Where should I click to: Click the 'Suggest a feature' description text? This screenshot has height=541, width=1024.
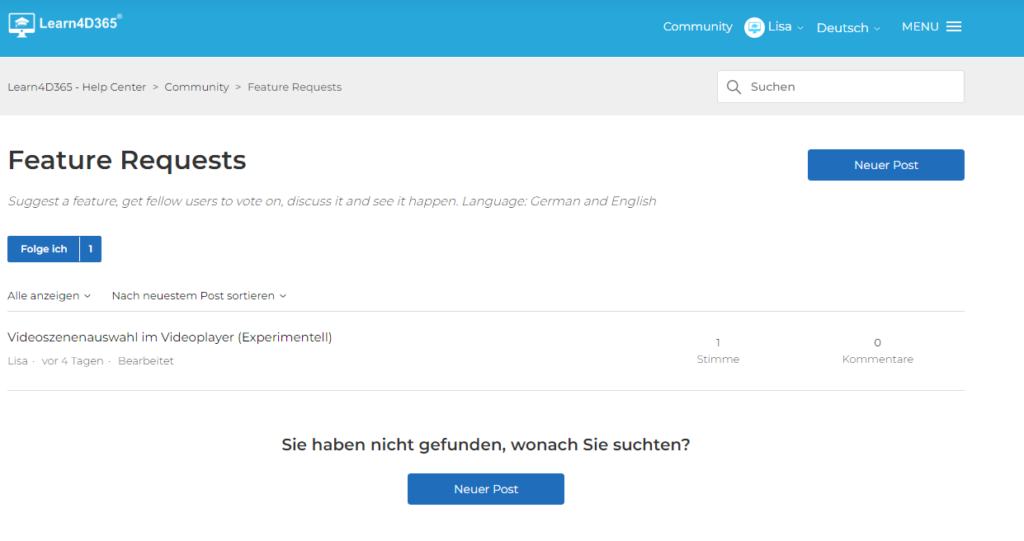[x=332, y=201]
